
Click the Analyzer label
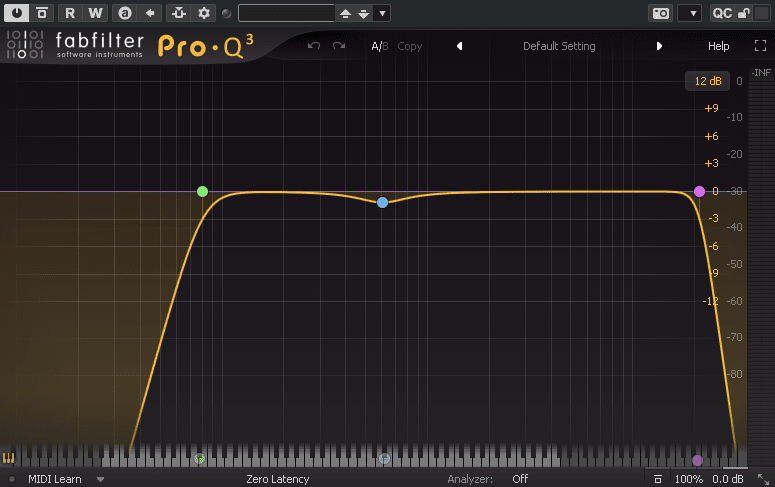(x=470, y=479)
